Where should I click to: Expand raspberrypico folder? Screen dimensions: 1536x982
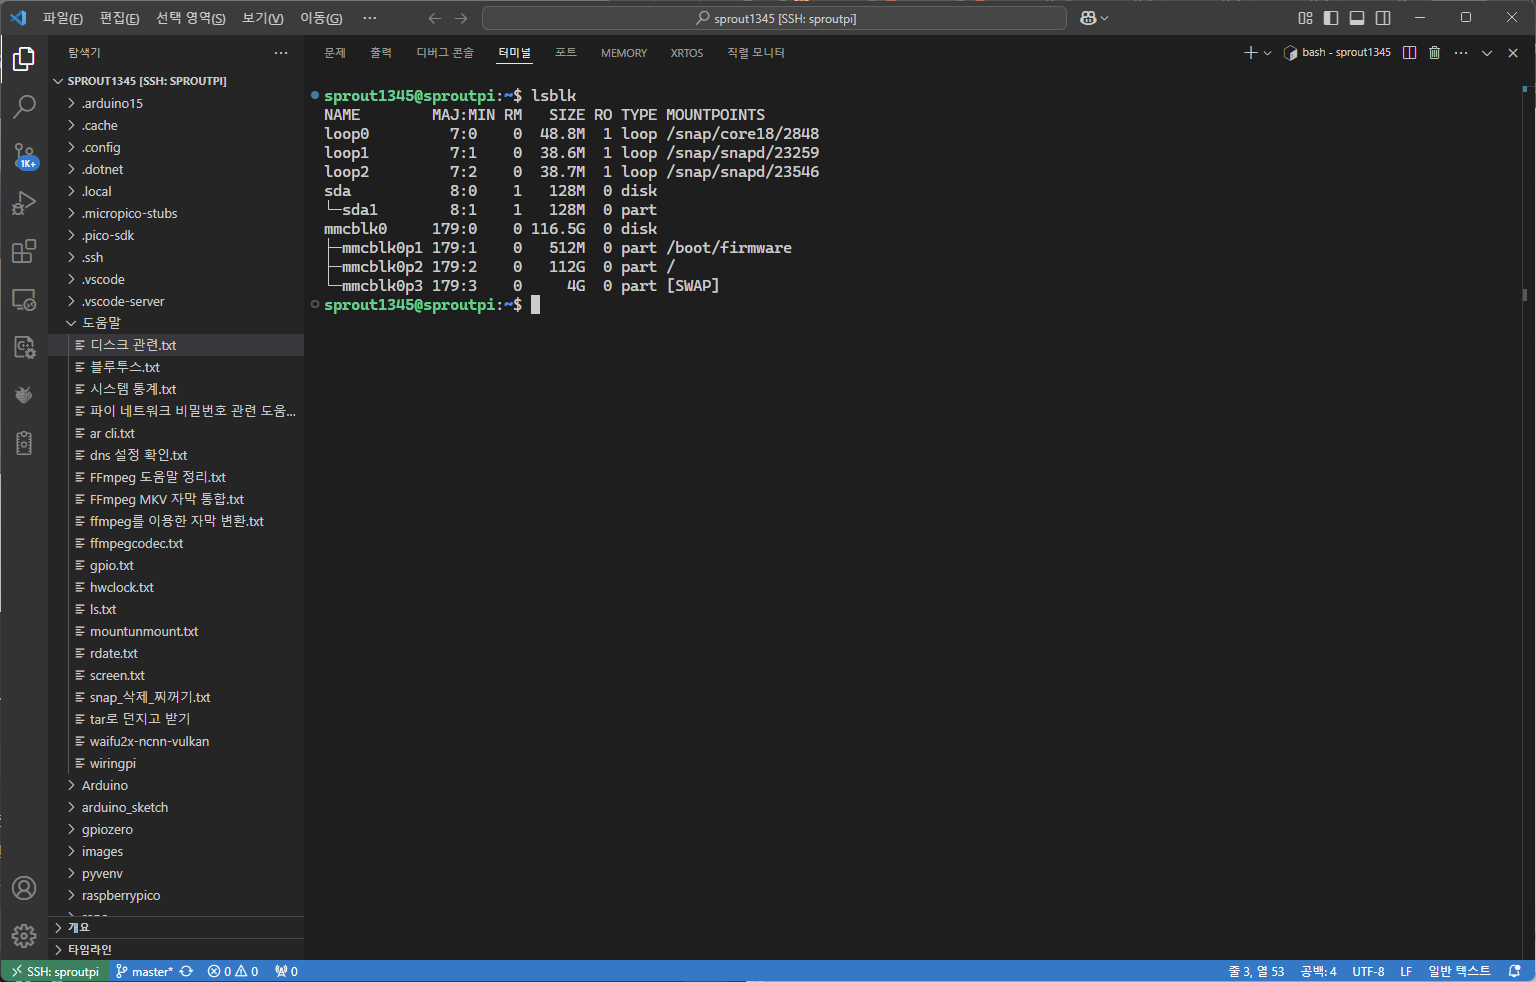pyautogui.click(x=176, y=895)
